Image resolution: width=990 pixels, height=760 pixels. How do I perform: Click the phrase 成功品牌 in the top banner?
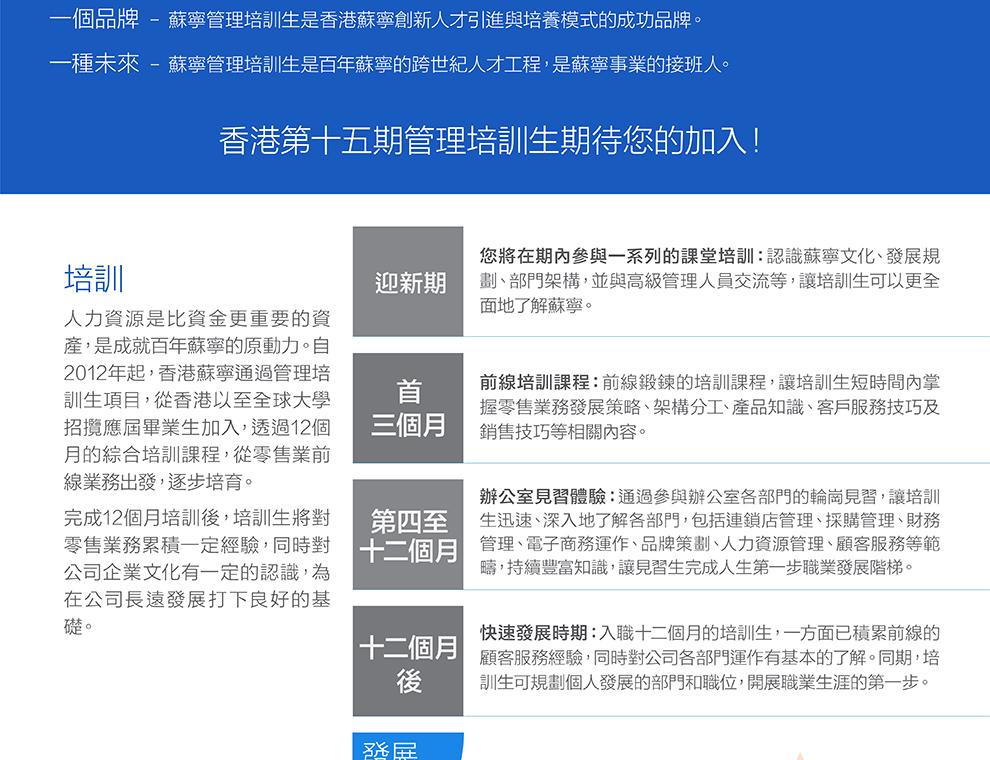pyautogui.click(x=654, y=20)
